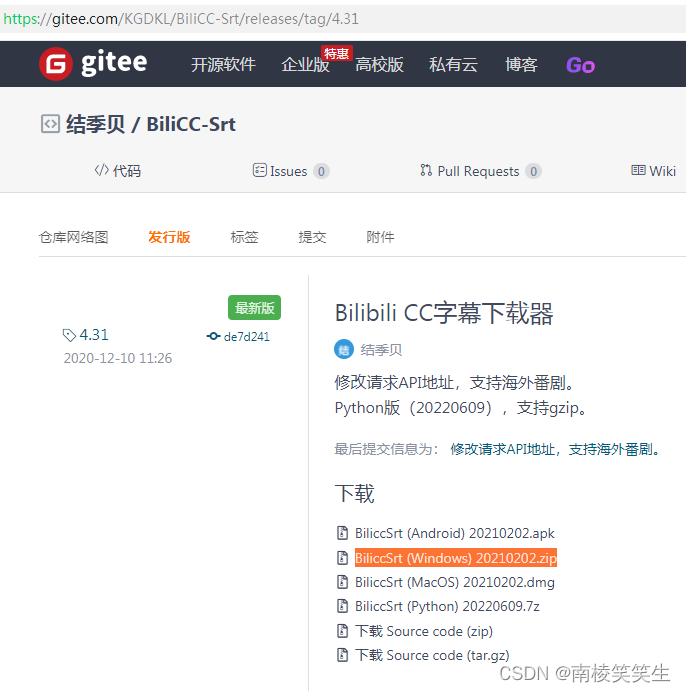Click the Pull Requests count badge 0
This screenshot has height=692, width=686.
(x=533, y=171)
